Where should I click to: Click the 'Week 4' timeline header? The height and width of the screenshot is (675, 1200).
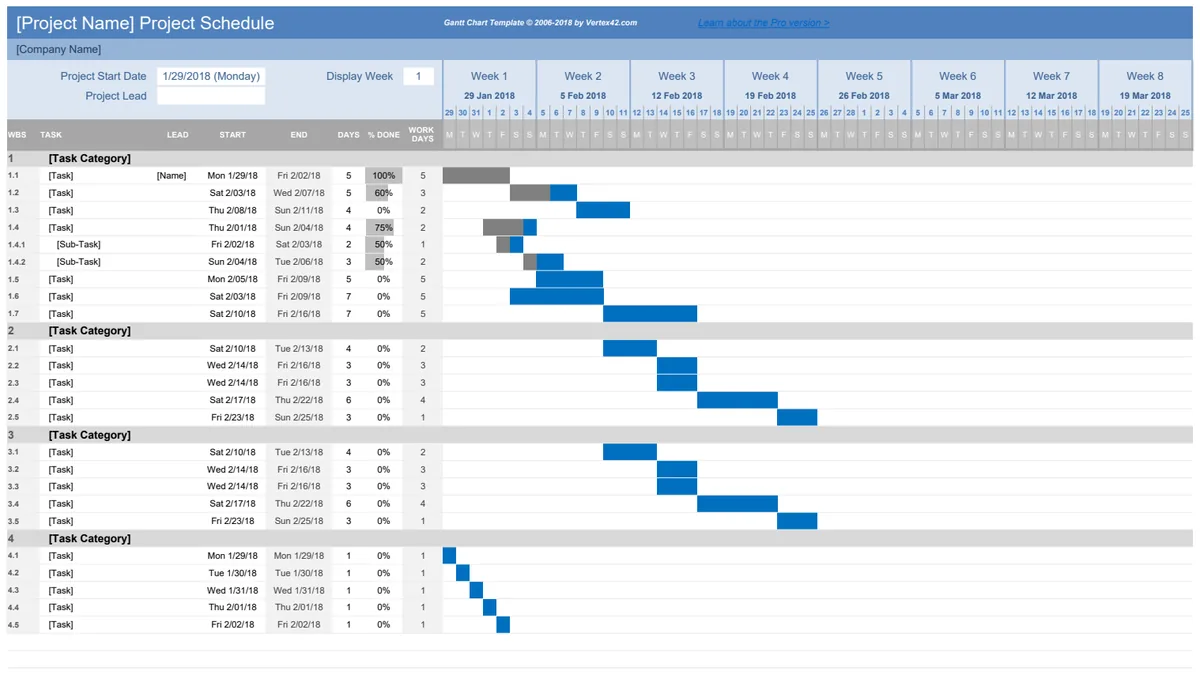(770, 76)
